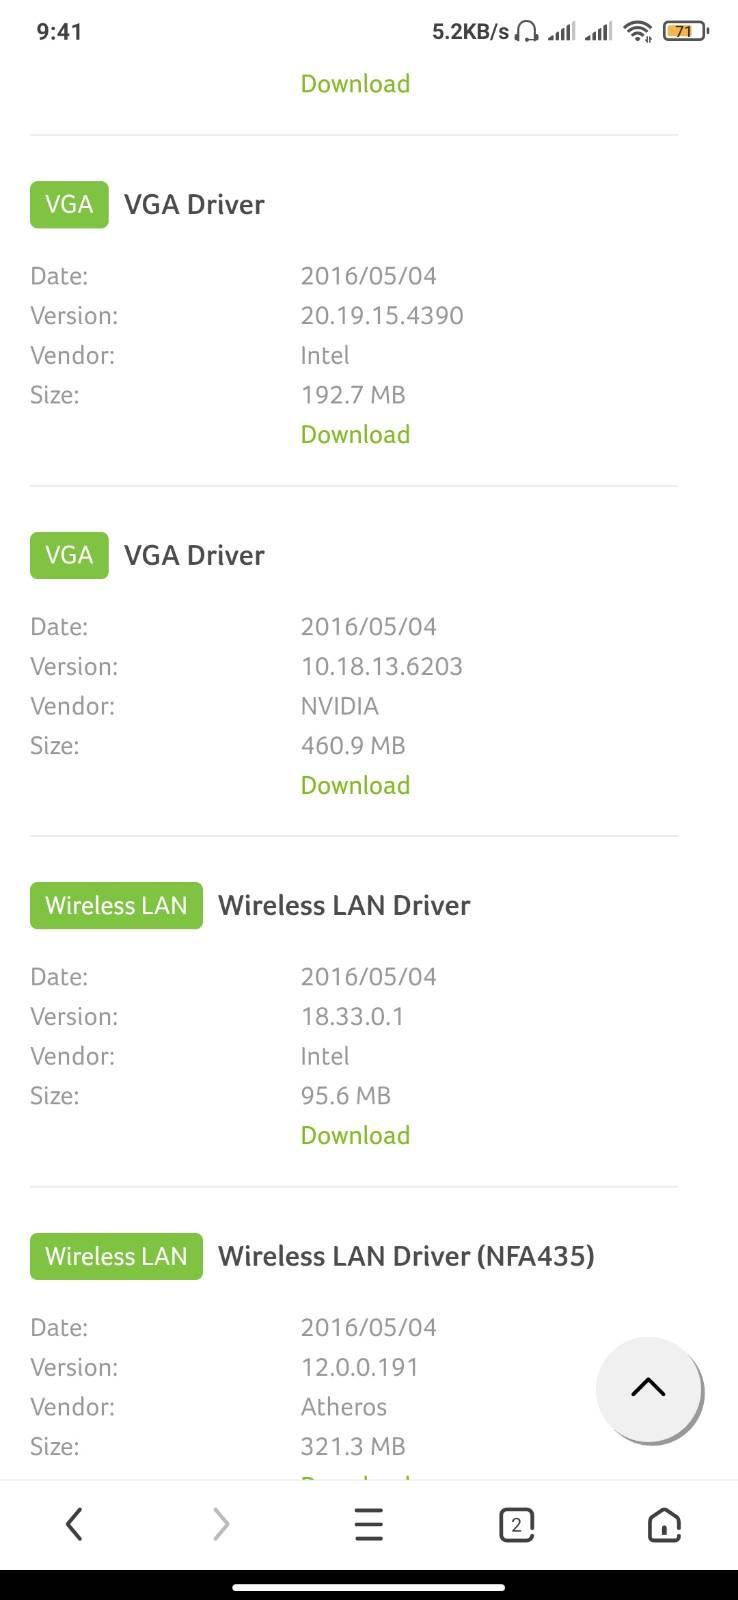Tap the browser forward arrow
738x1600 pixels.
221,1524
